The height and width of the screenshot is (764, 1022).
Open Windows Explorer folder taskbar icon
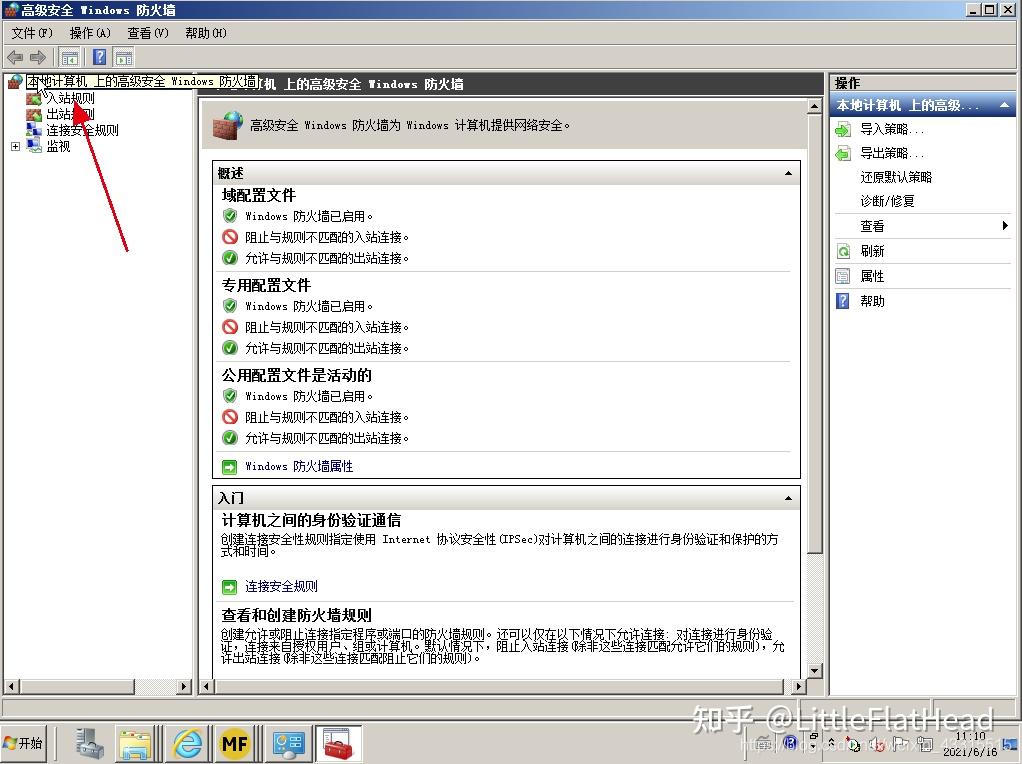135,744
